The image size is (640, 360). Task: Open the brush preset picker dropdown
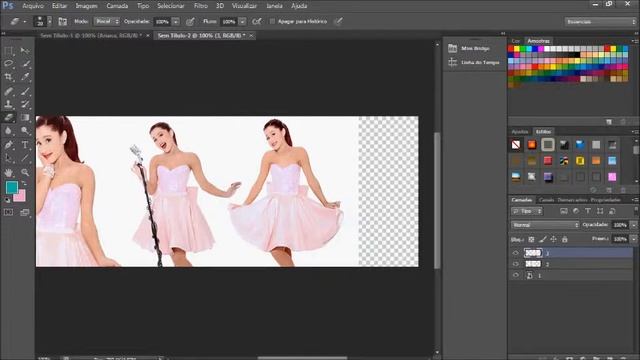pos(49,21)
